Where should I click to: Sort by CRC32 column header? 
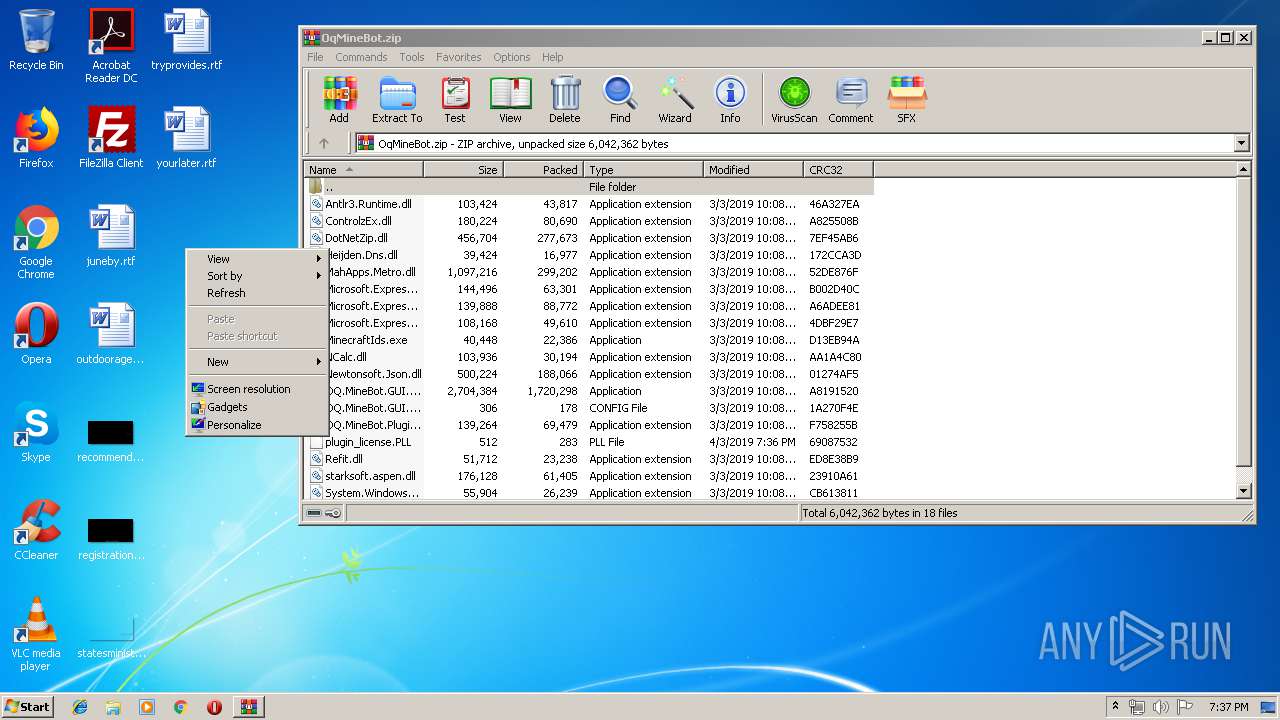point(838,170)
